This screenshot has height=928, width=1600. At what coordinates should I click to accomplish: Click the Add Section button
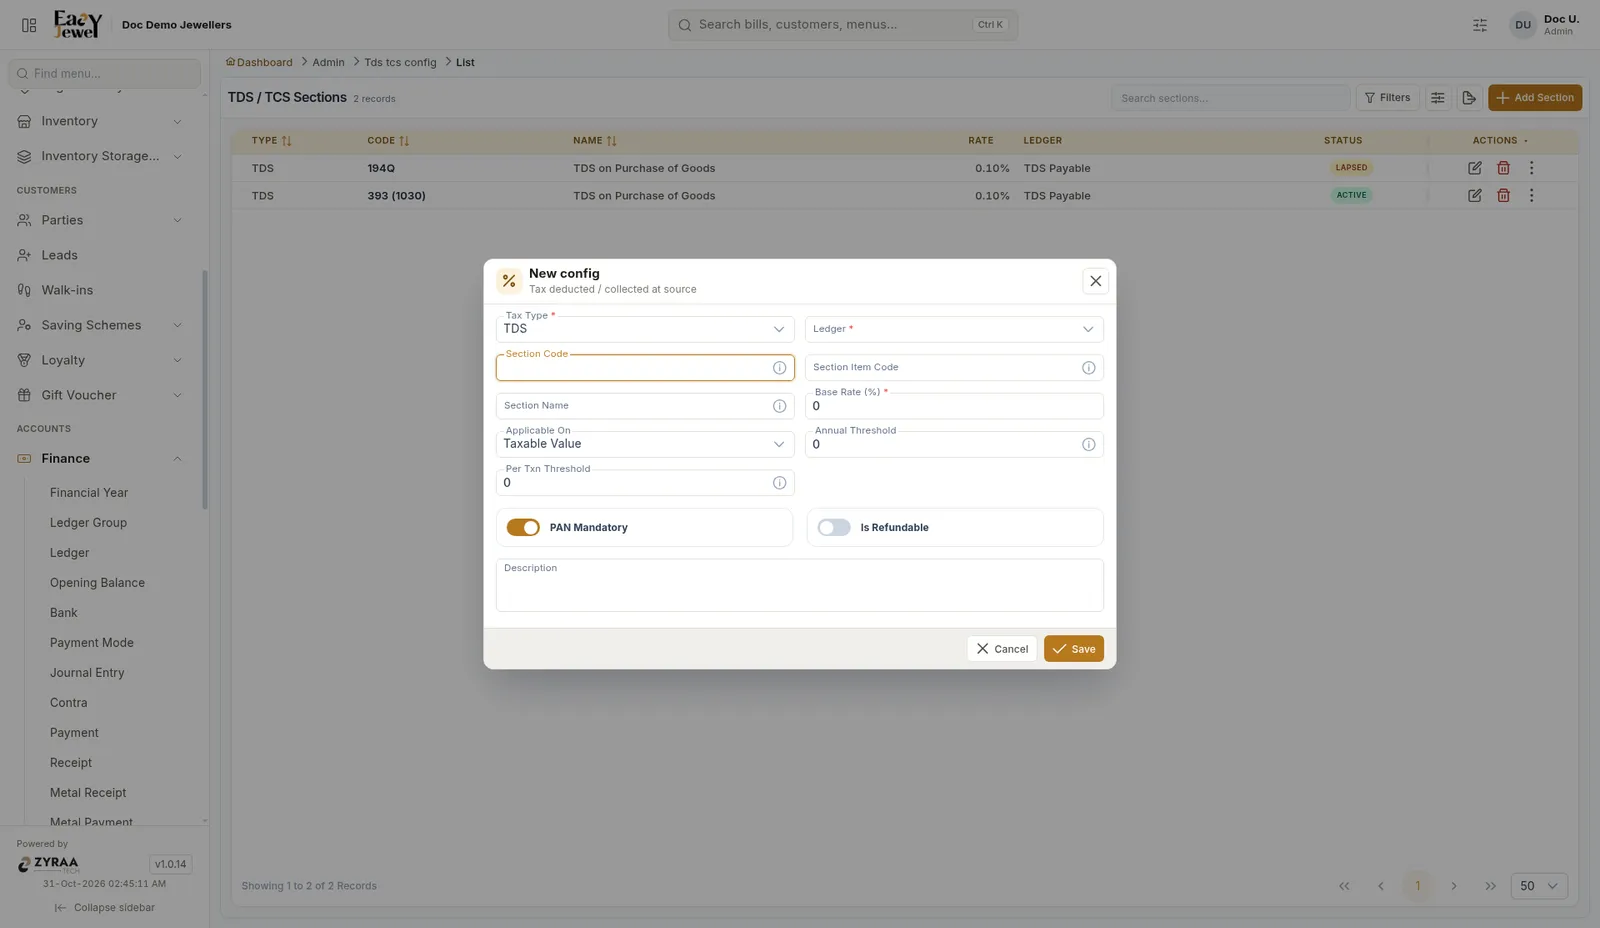click(x=1534, y=98)
